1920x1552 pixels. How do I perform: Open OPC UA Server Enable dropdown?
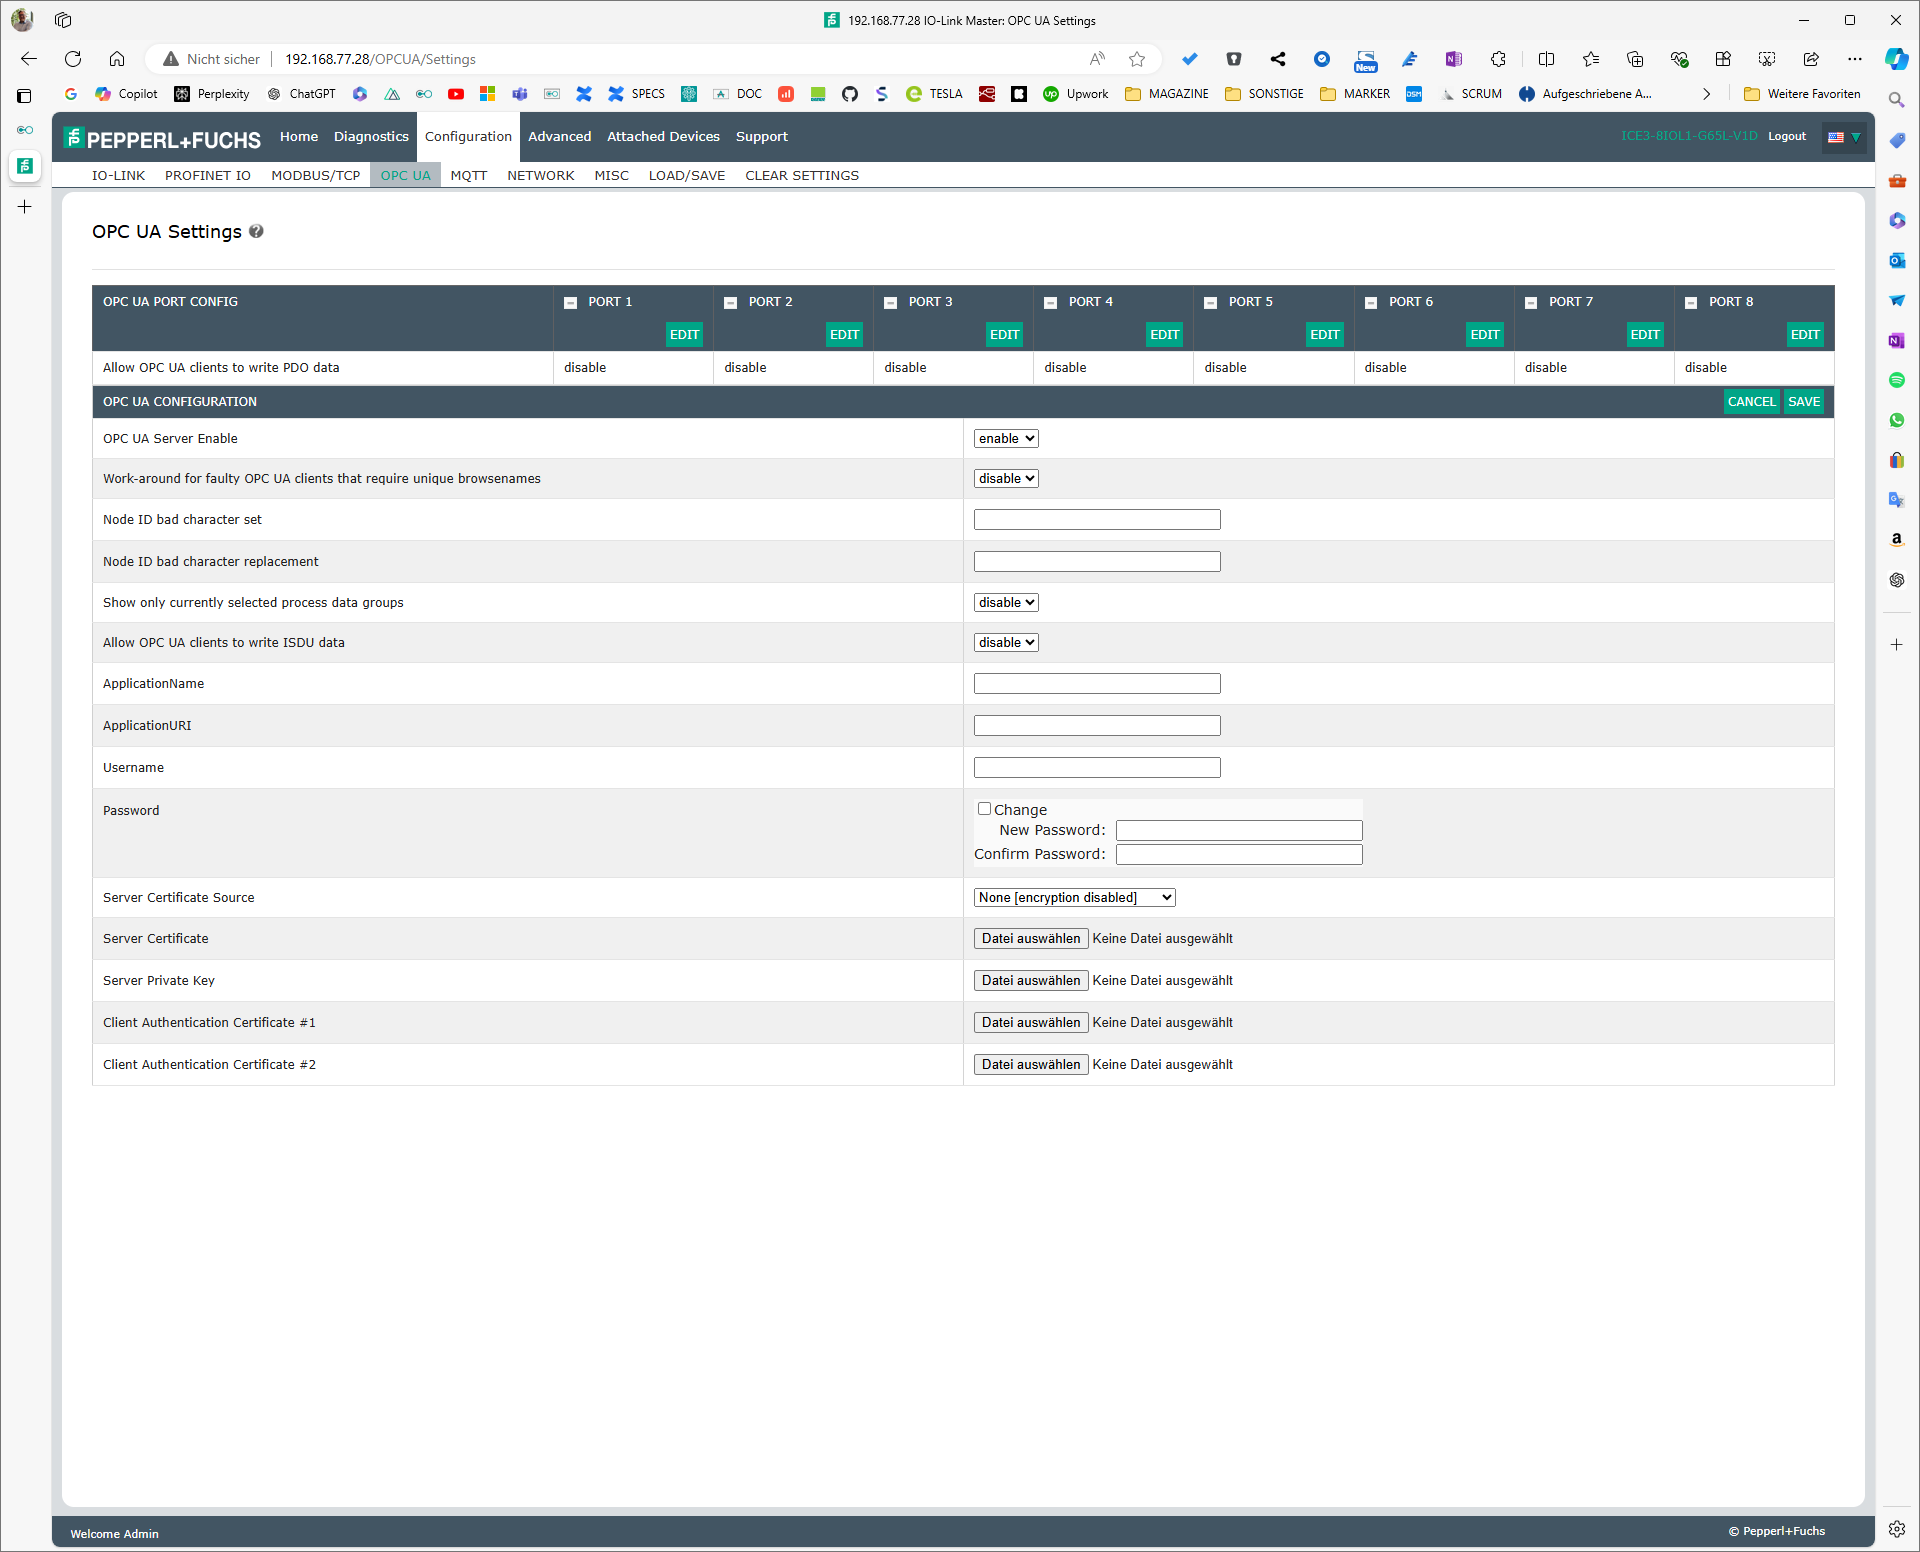click(x=1006, y=438)
